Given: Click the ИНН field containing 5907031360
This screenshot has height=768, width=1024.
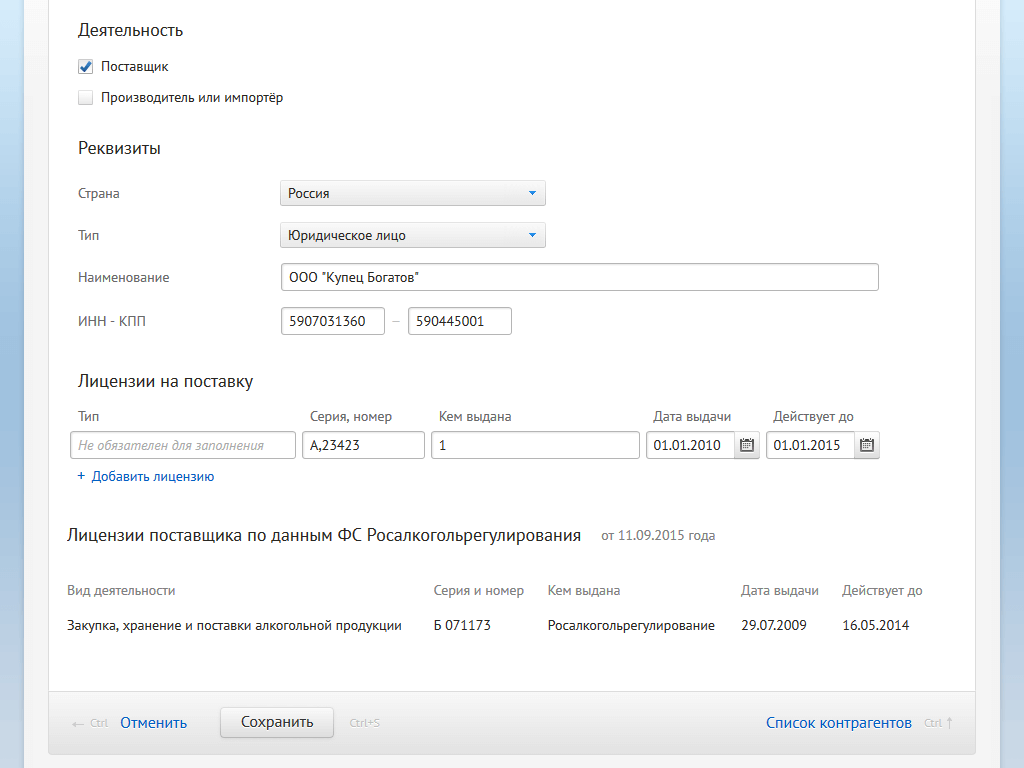Looking at the screenshot, I should coord(333,321).
